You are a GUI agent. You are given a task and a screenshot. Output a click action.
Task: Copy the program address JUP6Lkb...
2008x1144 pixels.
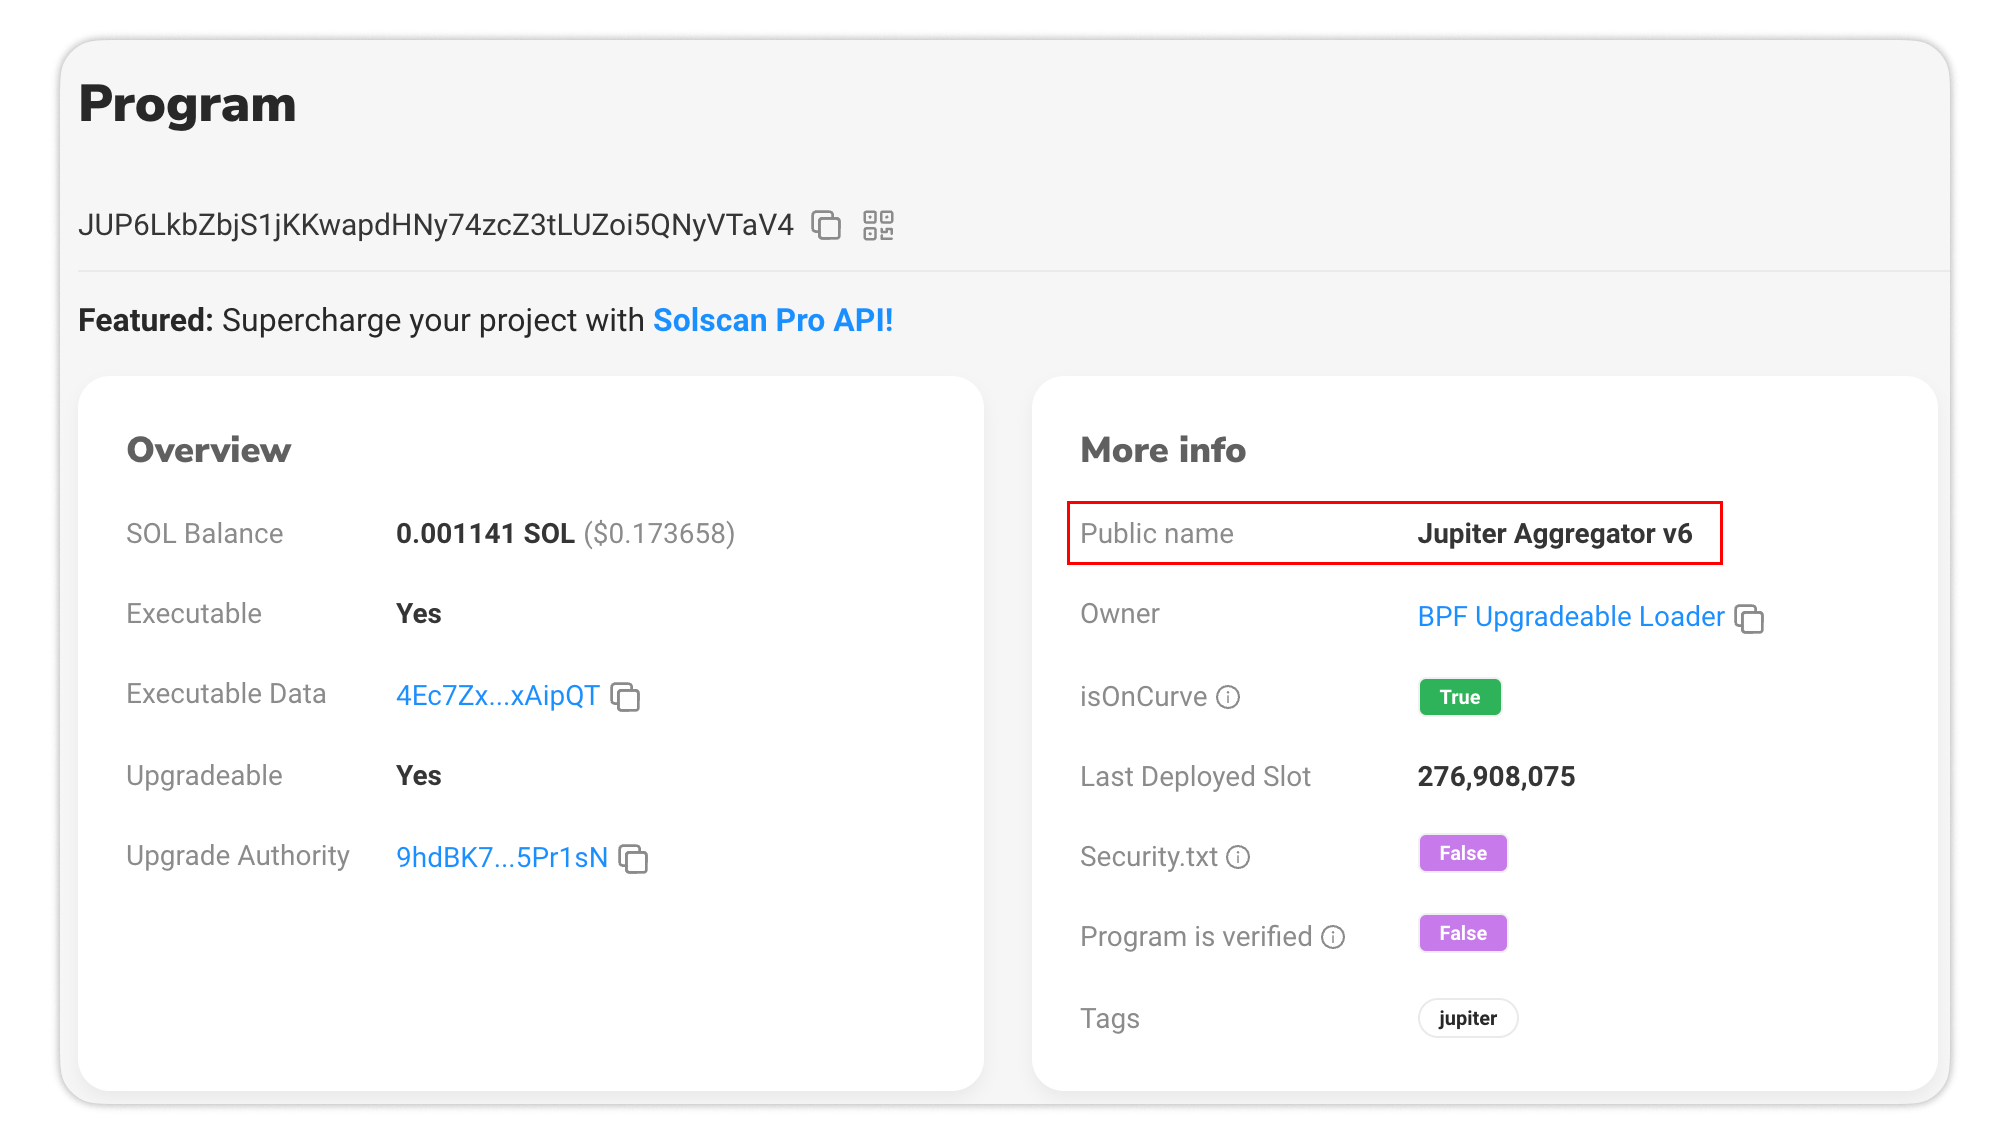(826, 225)
